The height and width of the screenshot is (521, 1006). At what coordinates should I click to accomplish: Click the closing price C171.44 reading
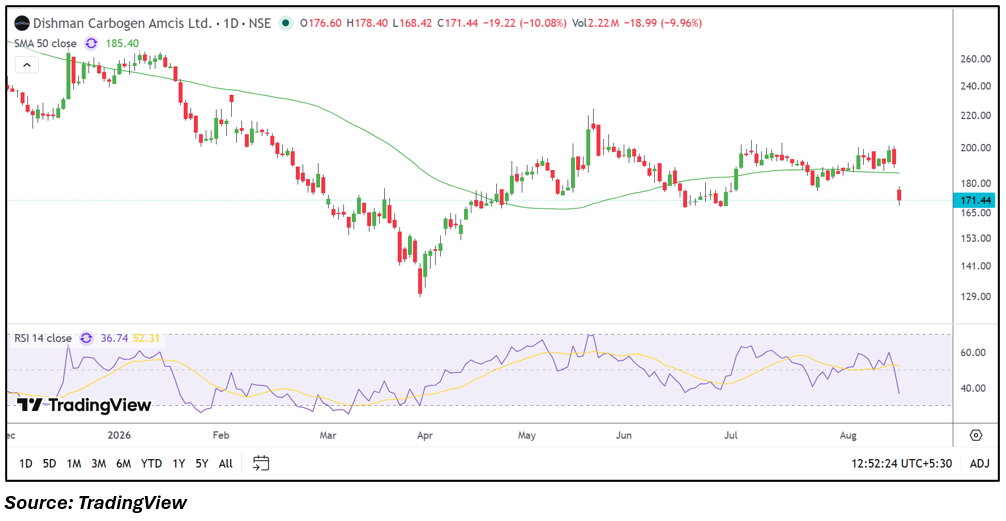click(458, 23)
